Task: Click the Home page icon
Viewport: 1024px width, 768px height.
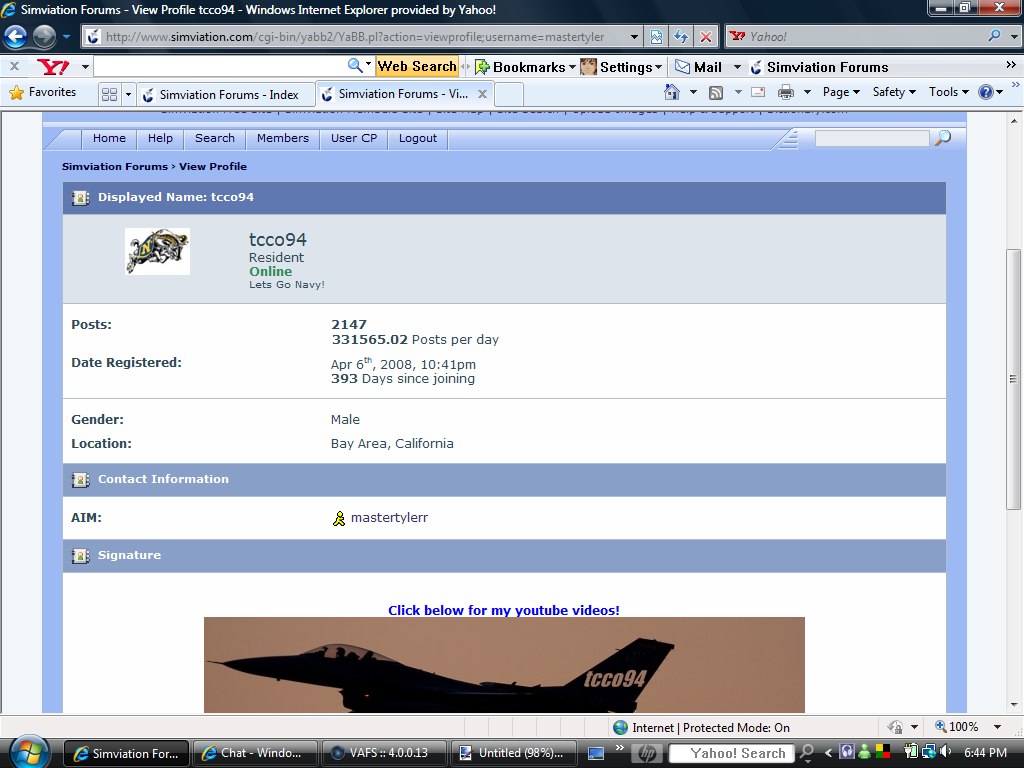Action: coord(671,92)
